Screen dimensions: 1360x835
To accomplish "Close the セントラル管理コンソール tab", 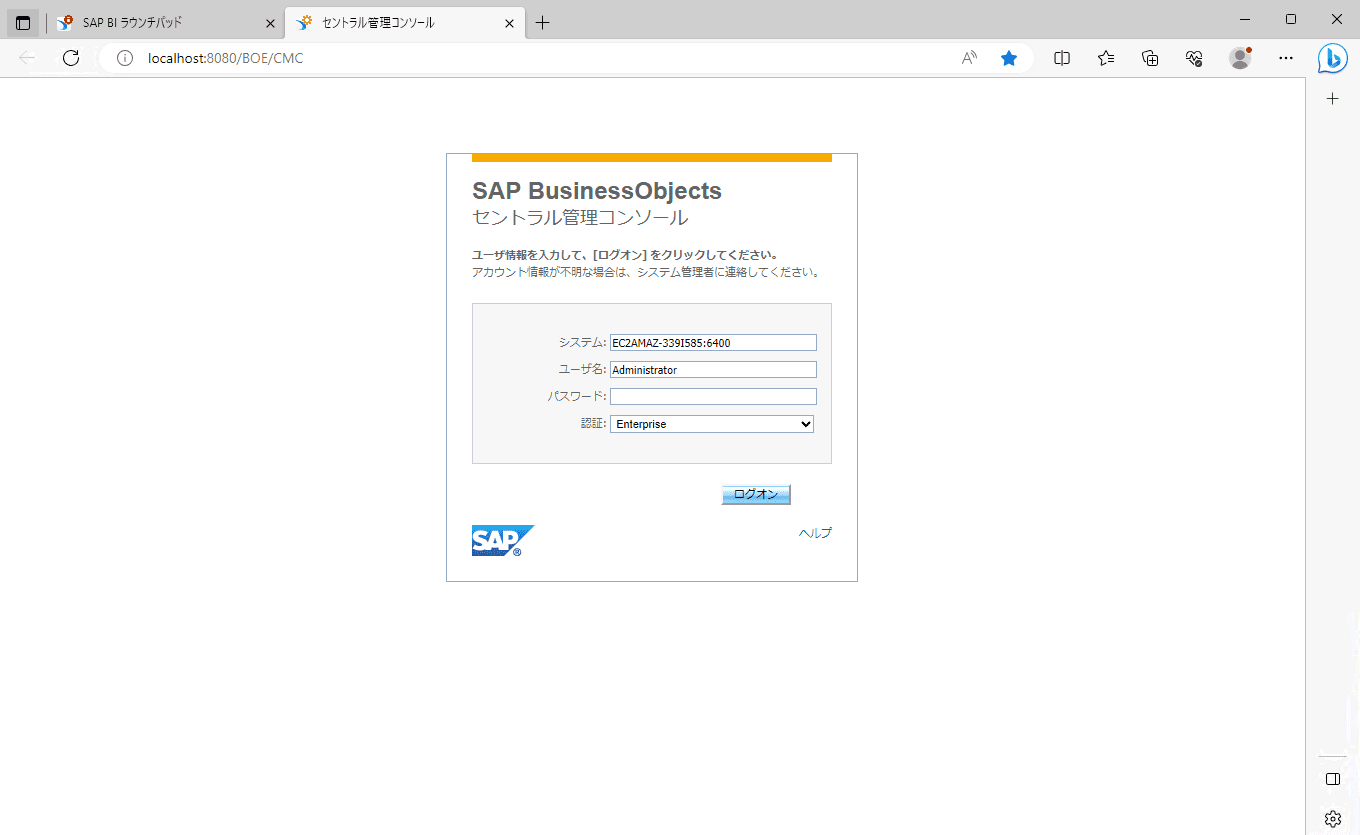I will 510,23.
